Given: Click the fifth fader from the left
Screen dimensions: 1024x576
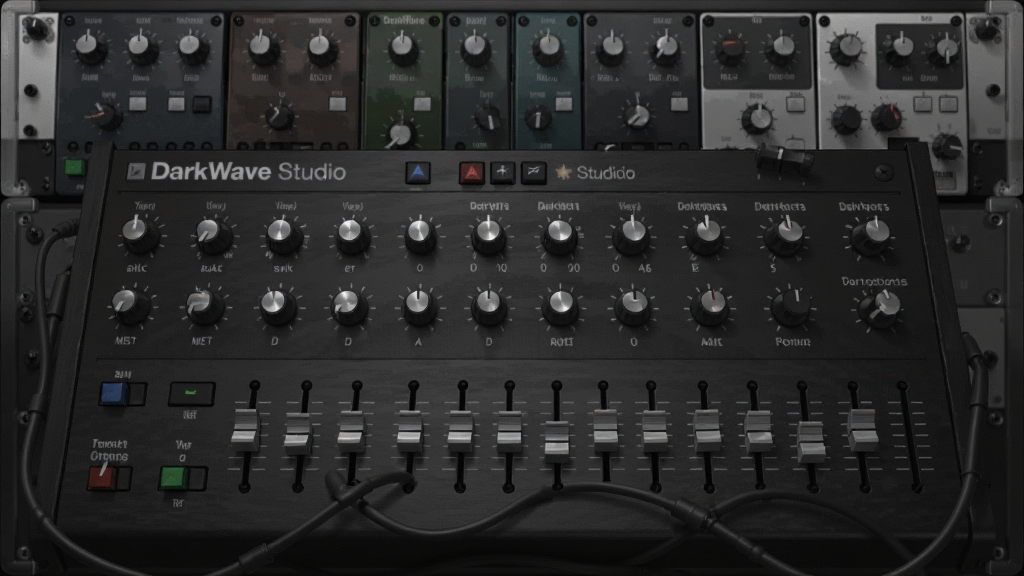Looking at the screenshot, I should click(x=460, y=432).
